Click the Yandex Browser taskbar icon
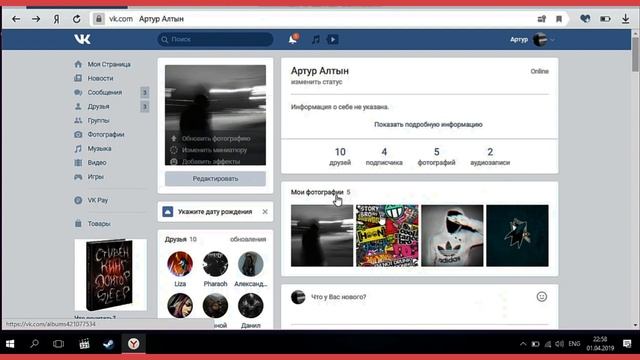Image resolution: width=640 pixels, height=360 pixels. pos(133,344)
